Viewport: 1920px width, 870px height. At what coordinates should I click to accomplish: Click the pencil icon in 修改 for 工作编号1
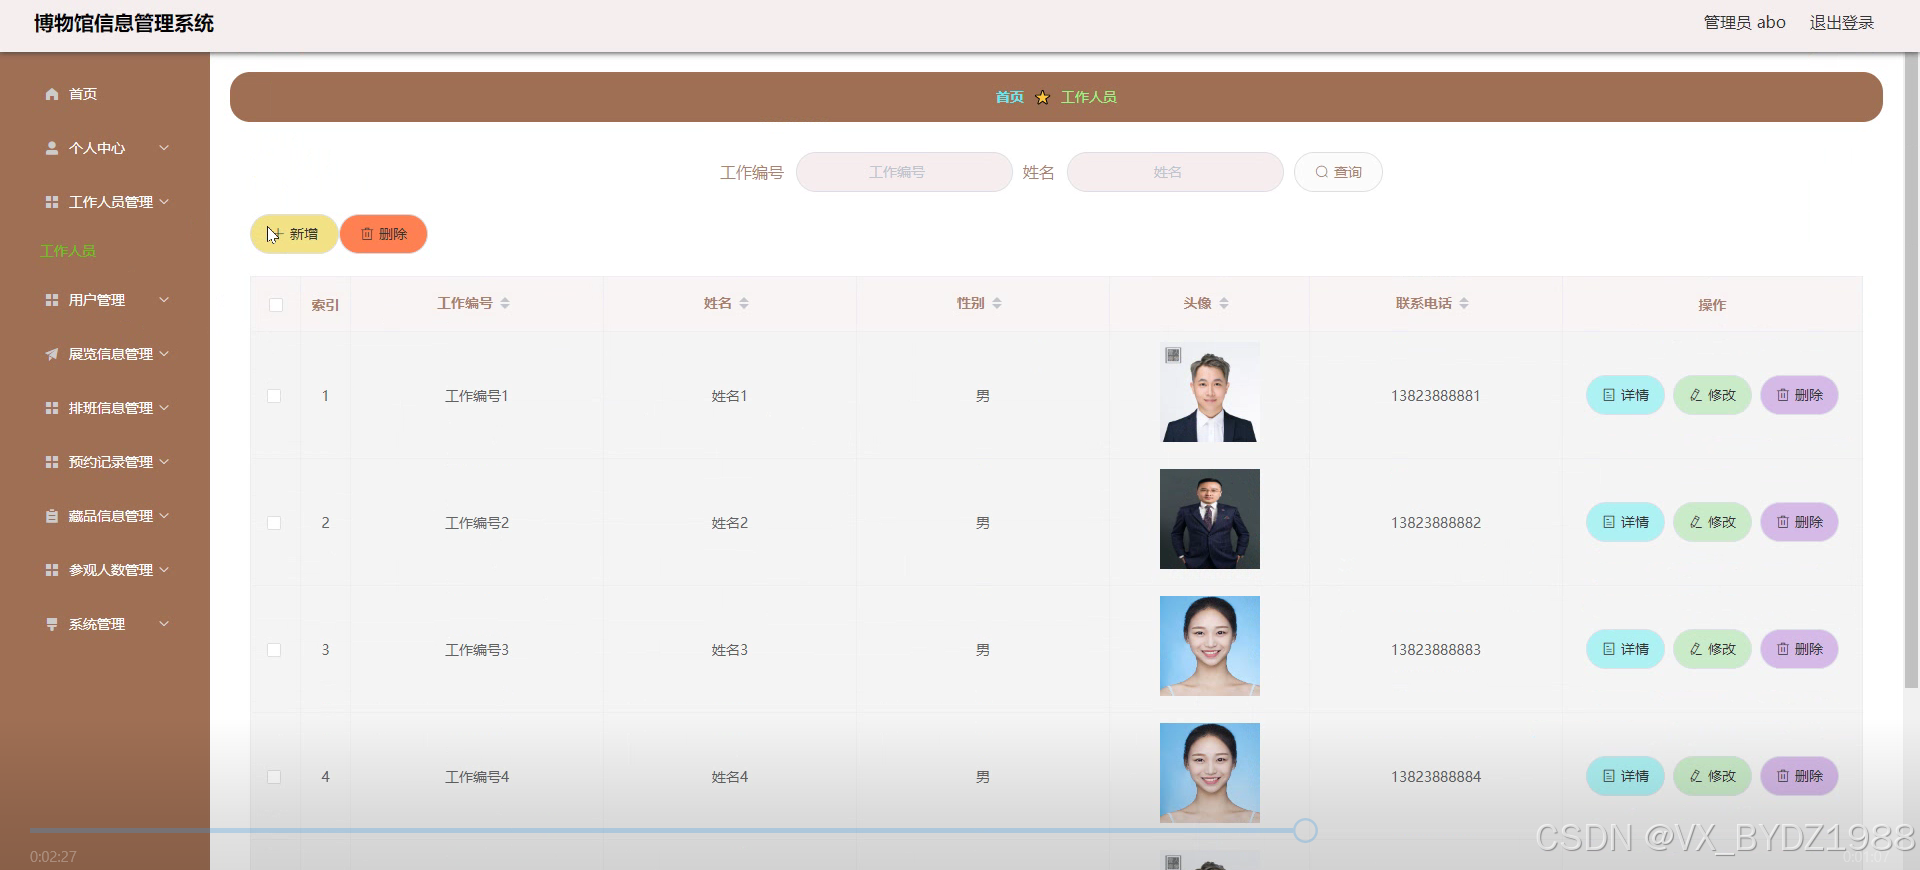(1696, 395)
